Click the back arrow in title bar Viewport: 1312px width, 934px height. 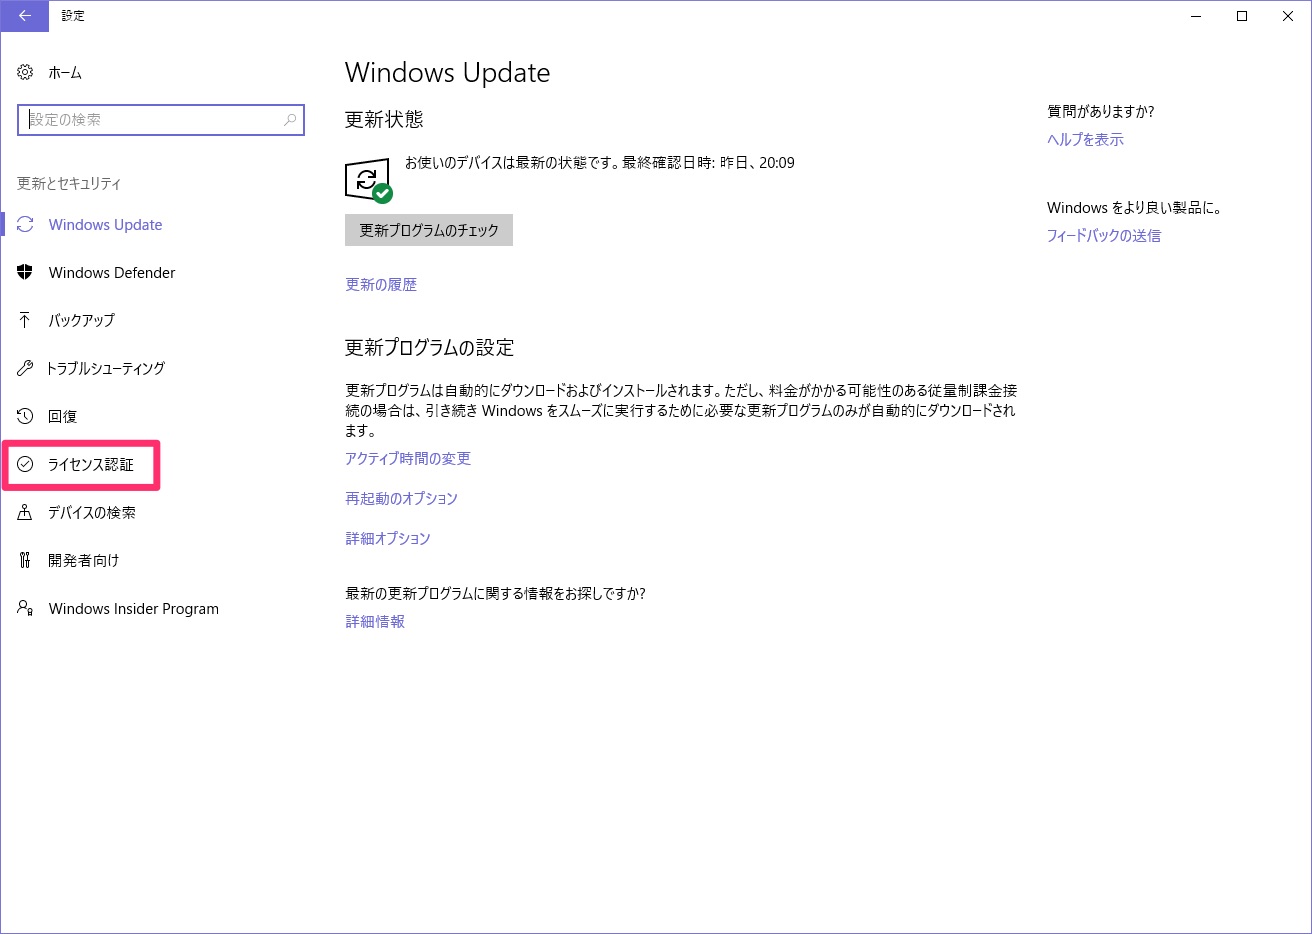coord(24,16)
